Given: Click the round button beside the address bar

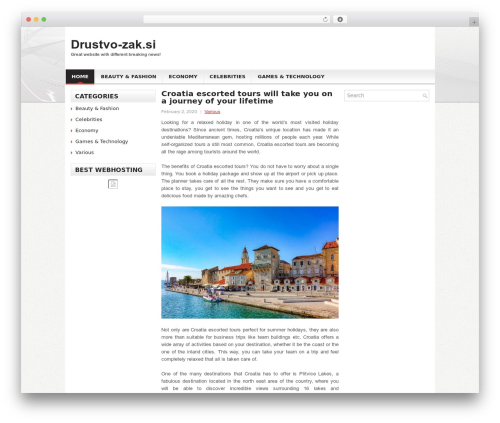Looking at the screenshot, I should 340,19.
